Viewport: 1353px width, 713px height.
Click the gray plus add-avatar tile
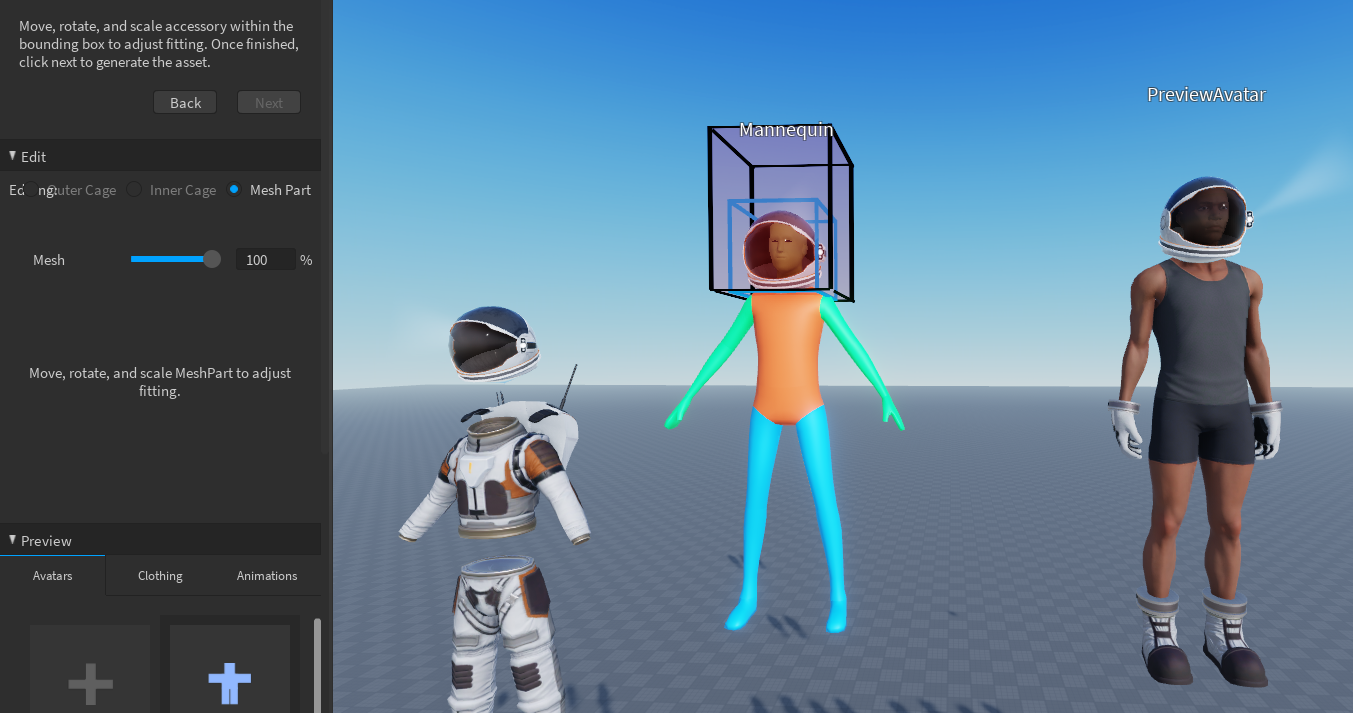click(x=90, y=669)
